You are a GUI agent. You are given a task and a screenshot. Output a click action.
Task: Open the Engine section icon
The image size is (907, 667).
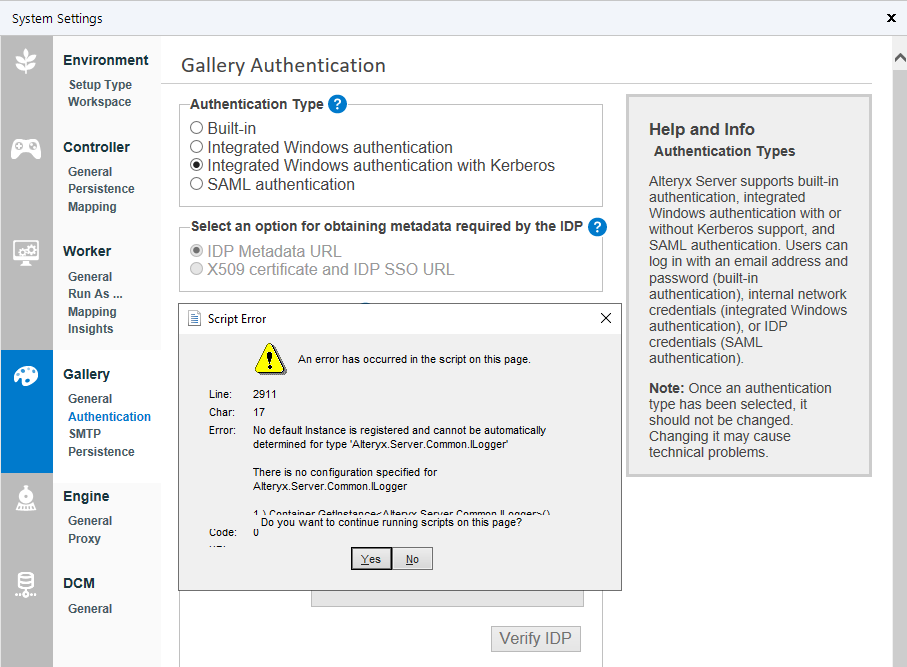click(26, 497)
